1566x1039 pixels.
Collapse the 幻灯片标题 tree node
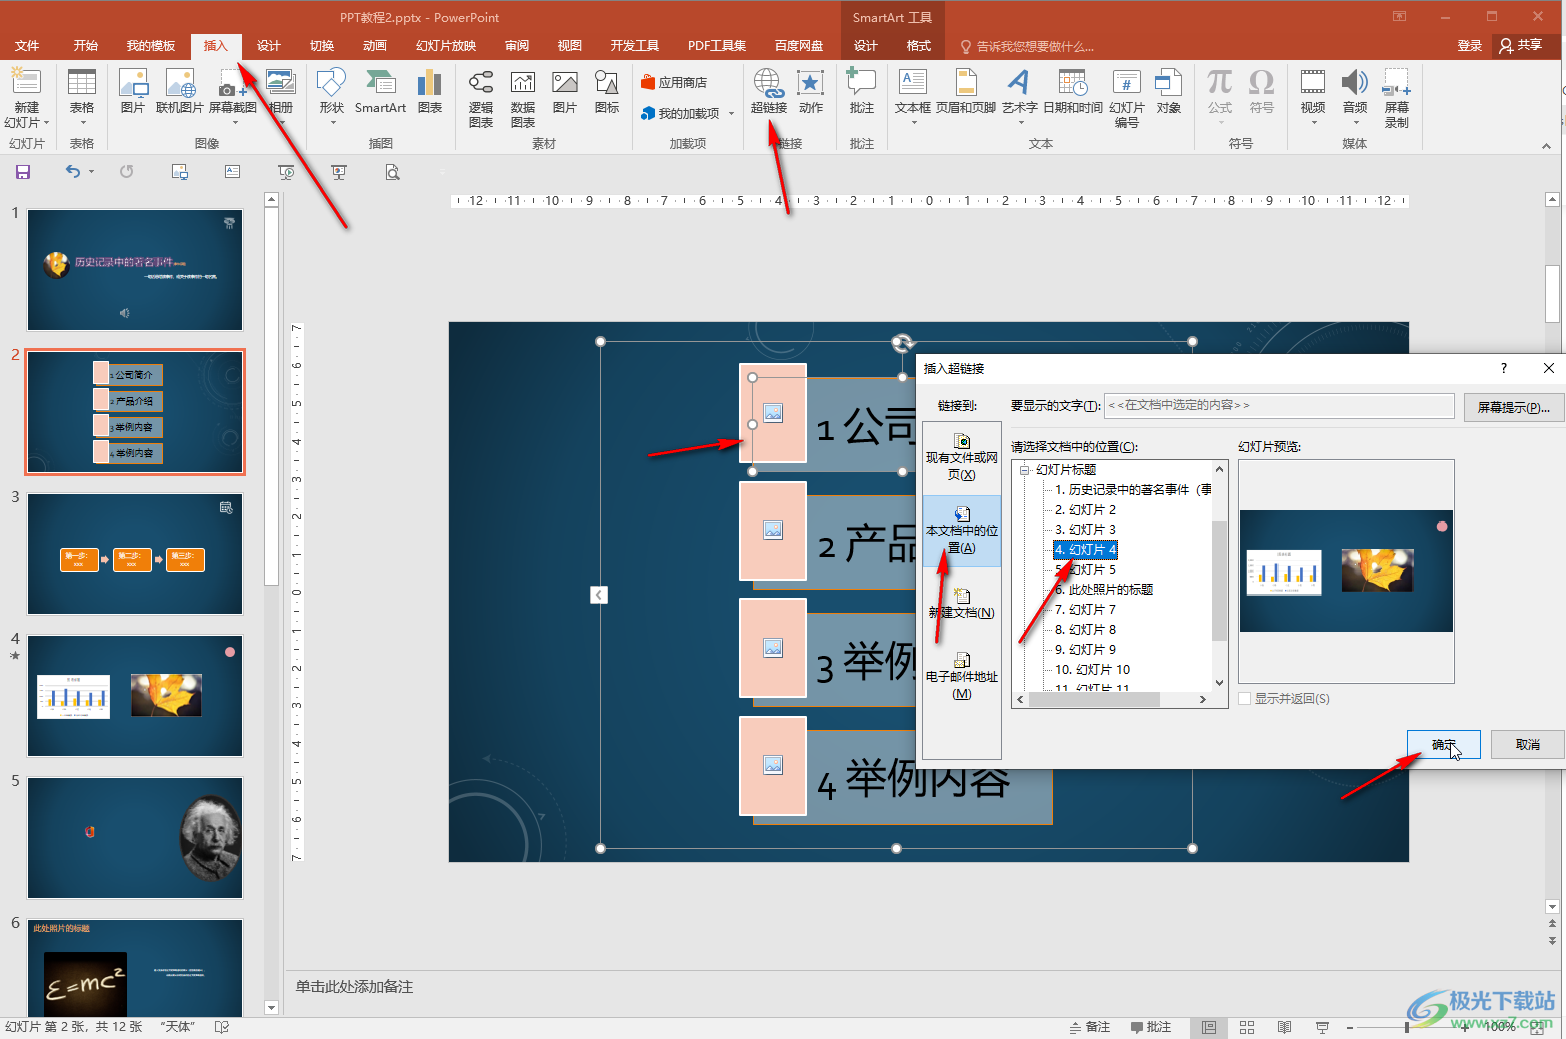1024,470
